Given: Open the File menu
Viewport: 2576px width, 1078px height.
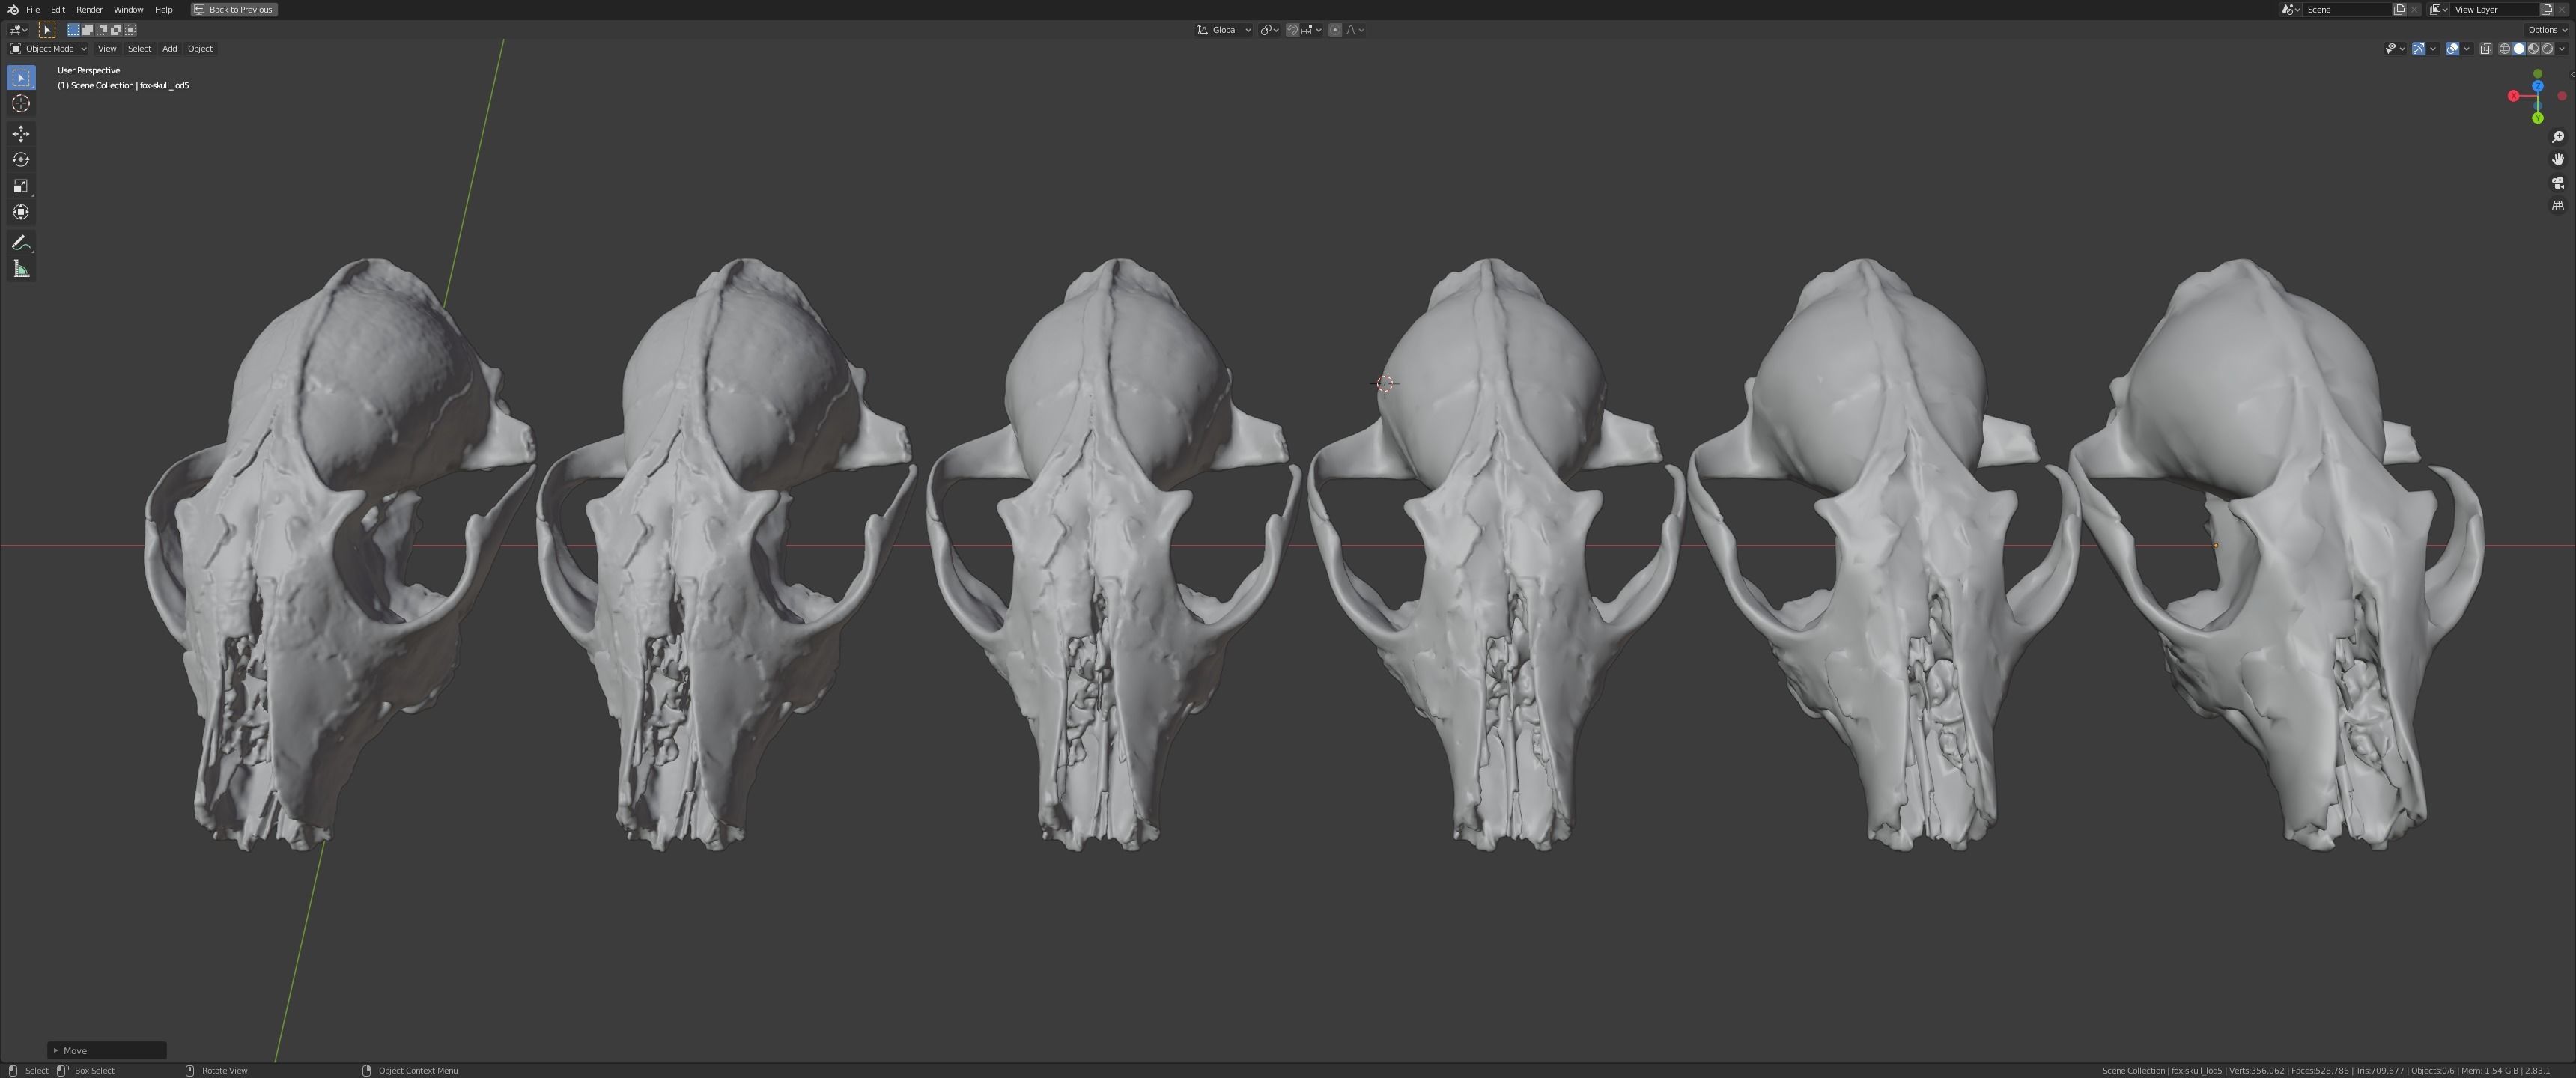Looking at the screenshot, I should pos(33,9).
